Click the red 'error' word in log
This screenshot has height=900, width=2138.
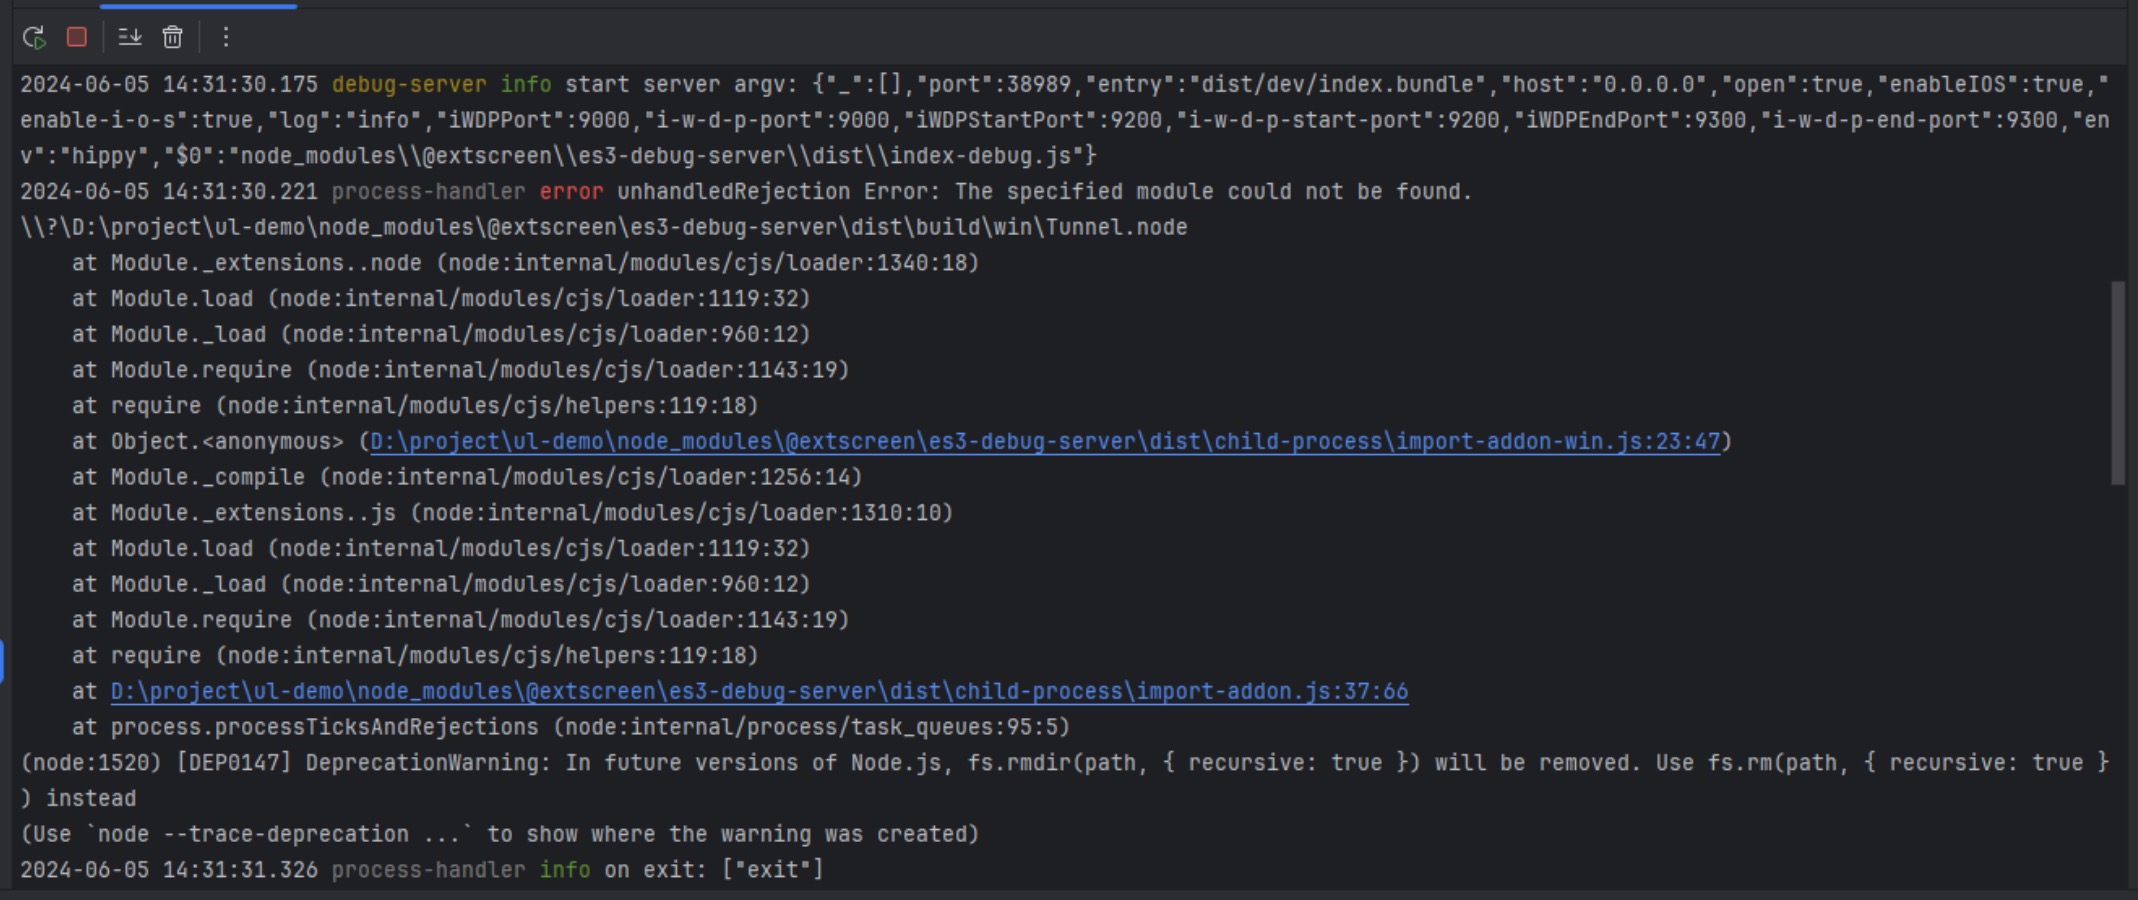tap(571, 191)
